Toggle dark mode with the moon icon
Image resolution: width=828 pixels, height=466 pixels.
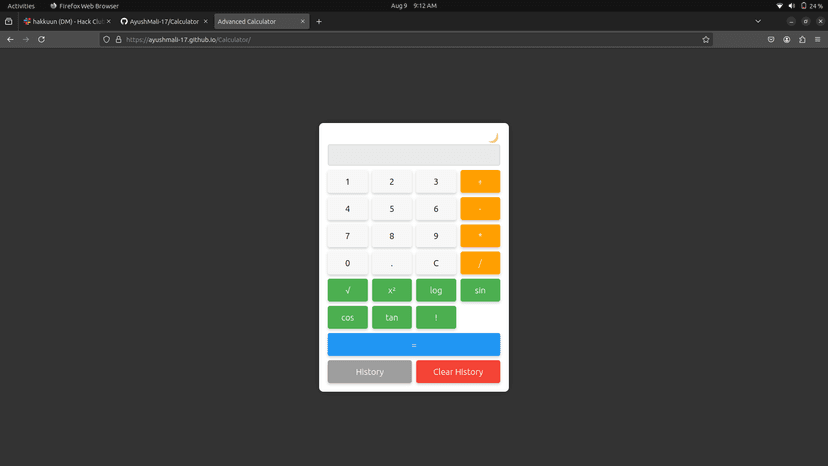pos(493,137)
